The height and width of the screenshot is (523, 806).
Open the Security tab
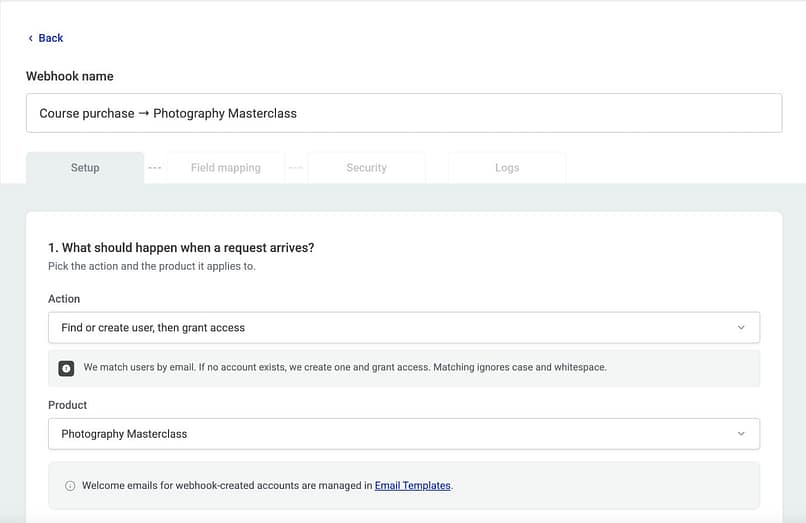click(x=367, y=168)
